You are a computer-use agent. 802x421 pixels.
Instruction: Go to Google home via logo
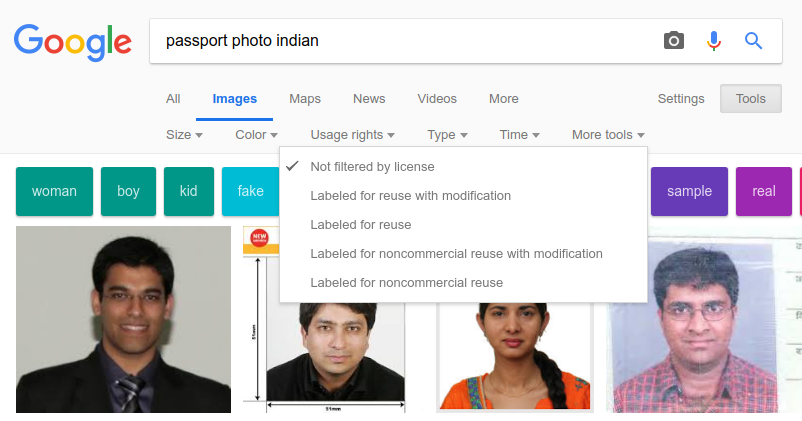tap(73, 41)
